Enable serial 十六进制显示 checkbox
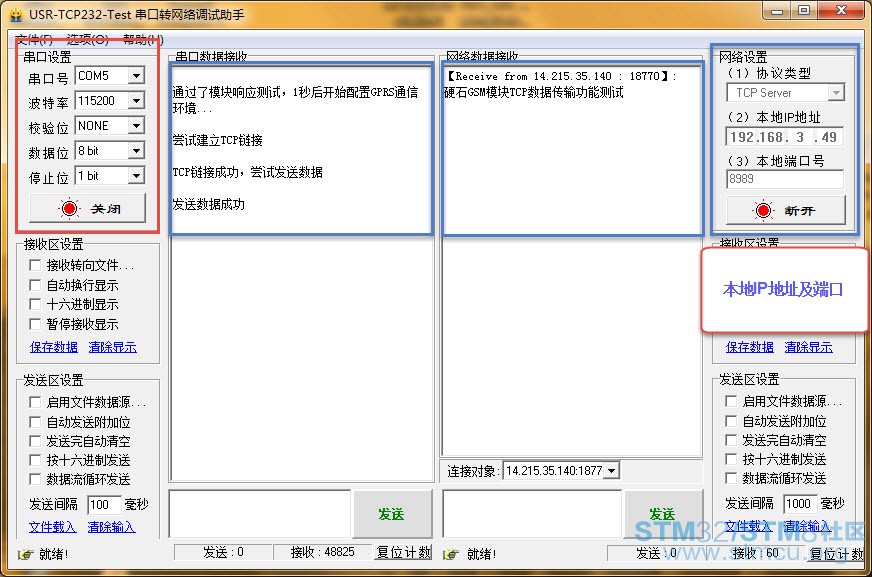The height and width of the screenshot is (577, 872). pos(34,304)
